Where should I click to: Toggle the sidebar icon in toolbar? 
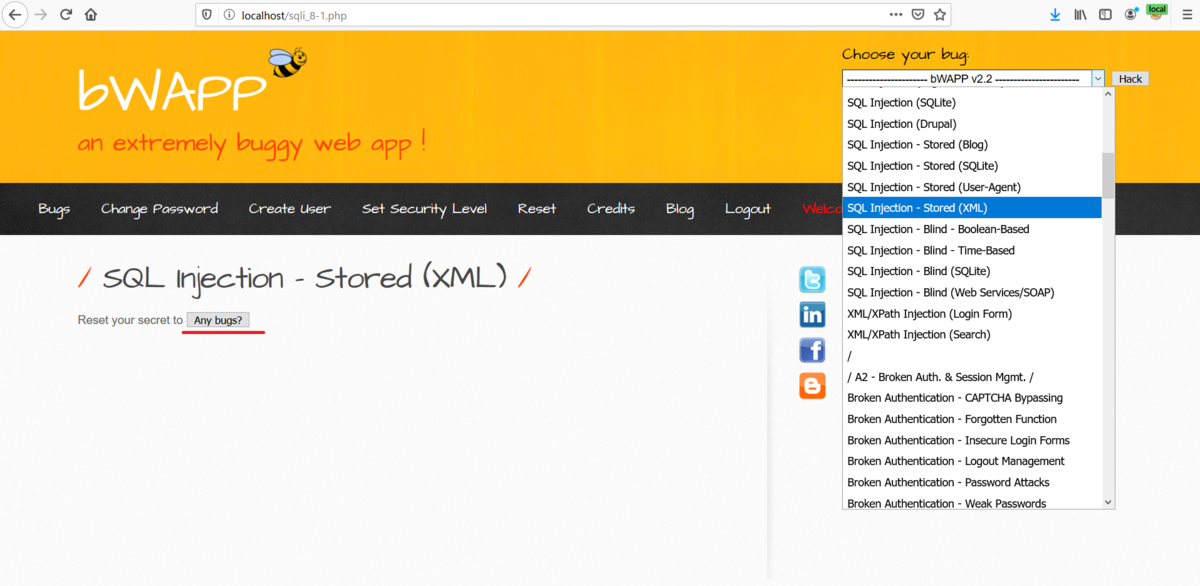pos(1105,15)
